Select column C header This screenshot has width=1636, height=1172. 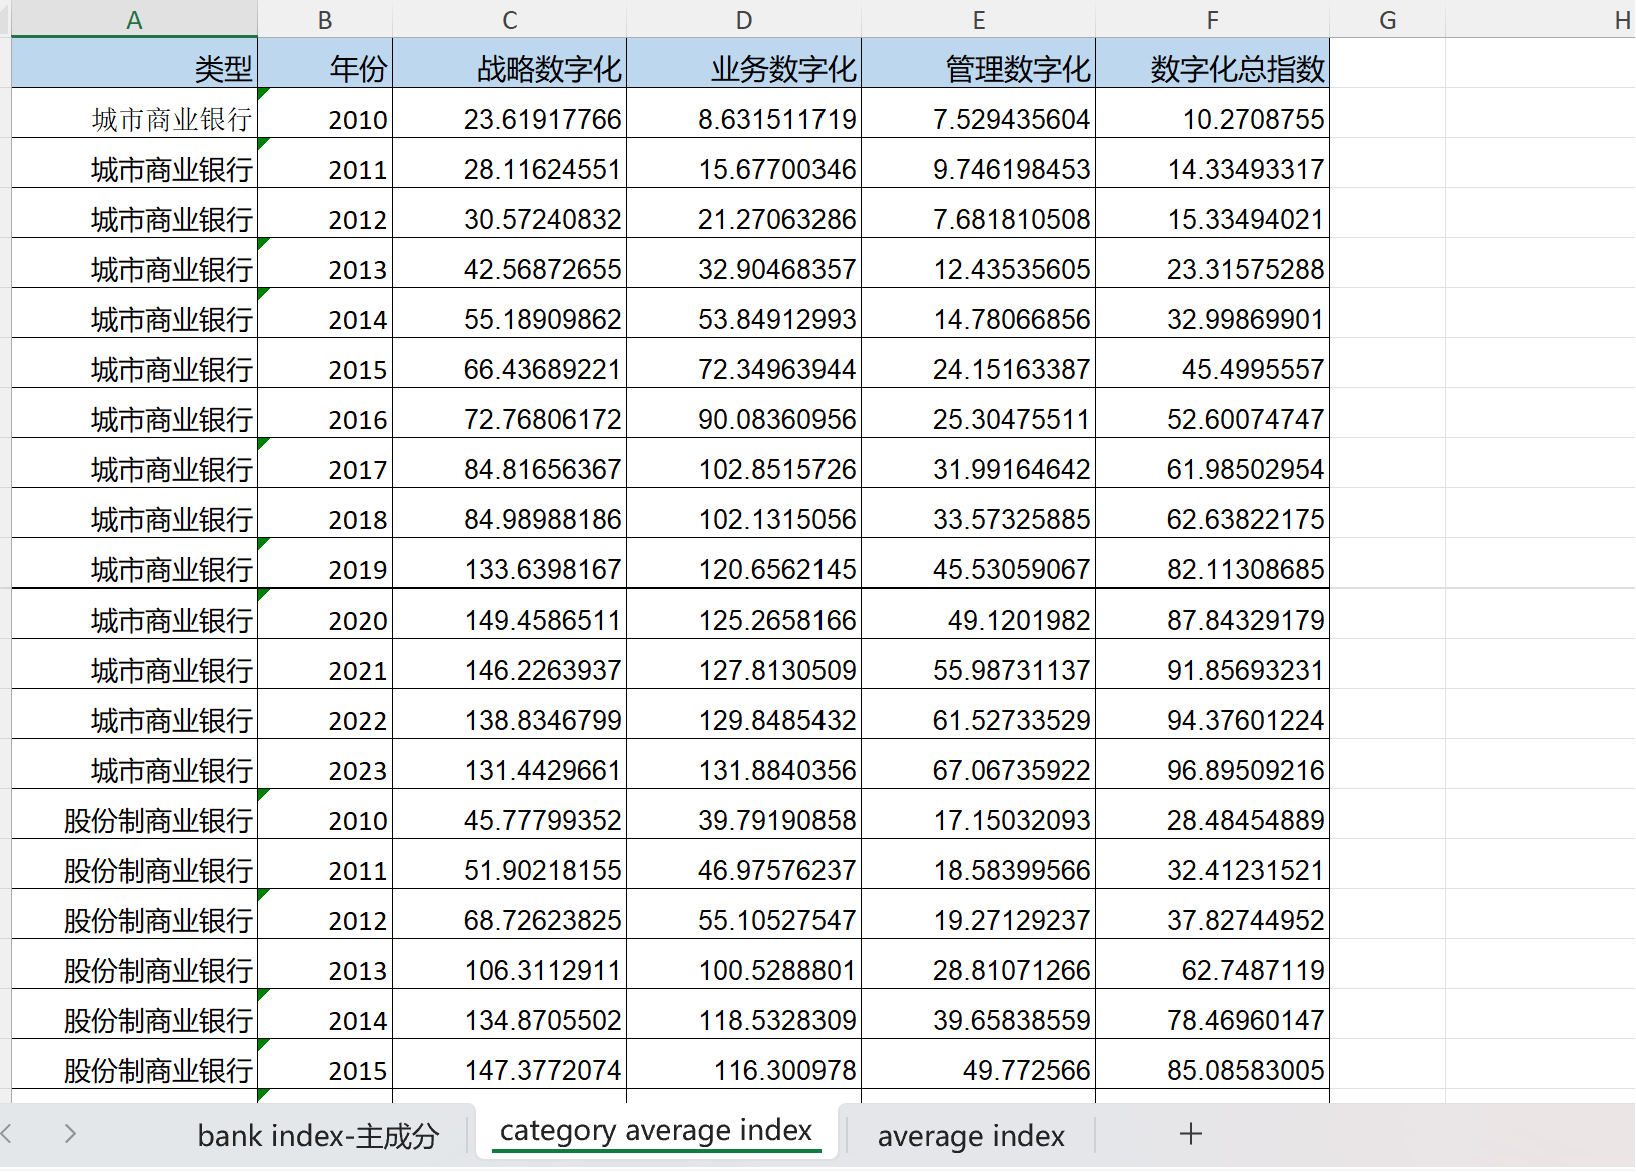(510, 20)
